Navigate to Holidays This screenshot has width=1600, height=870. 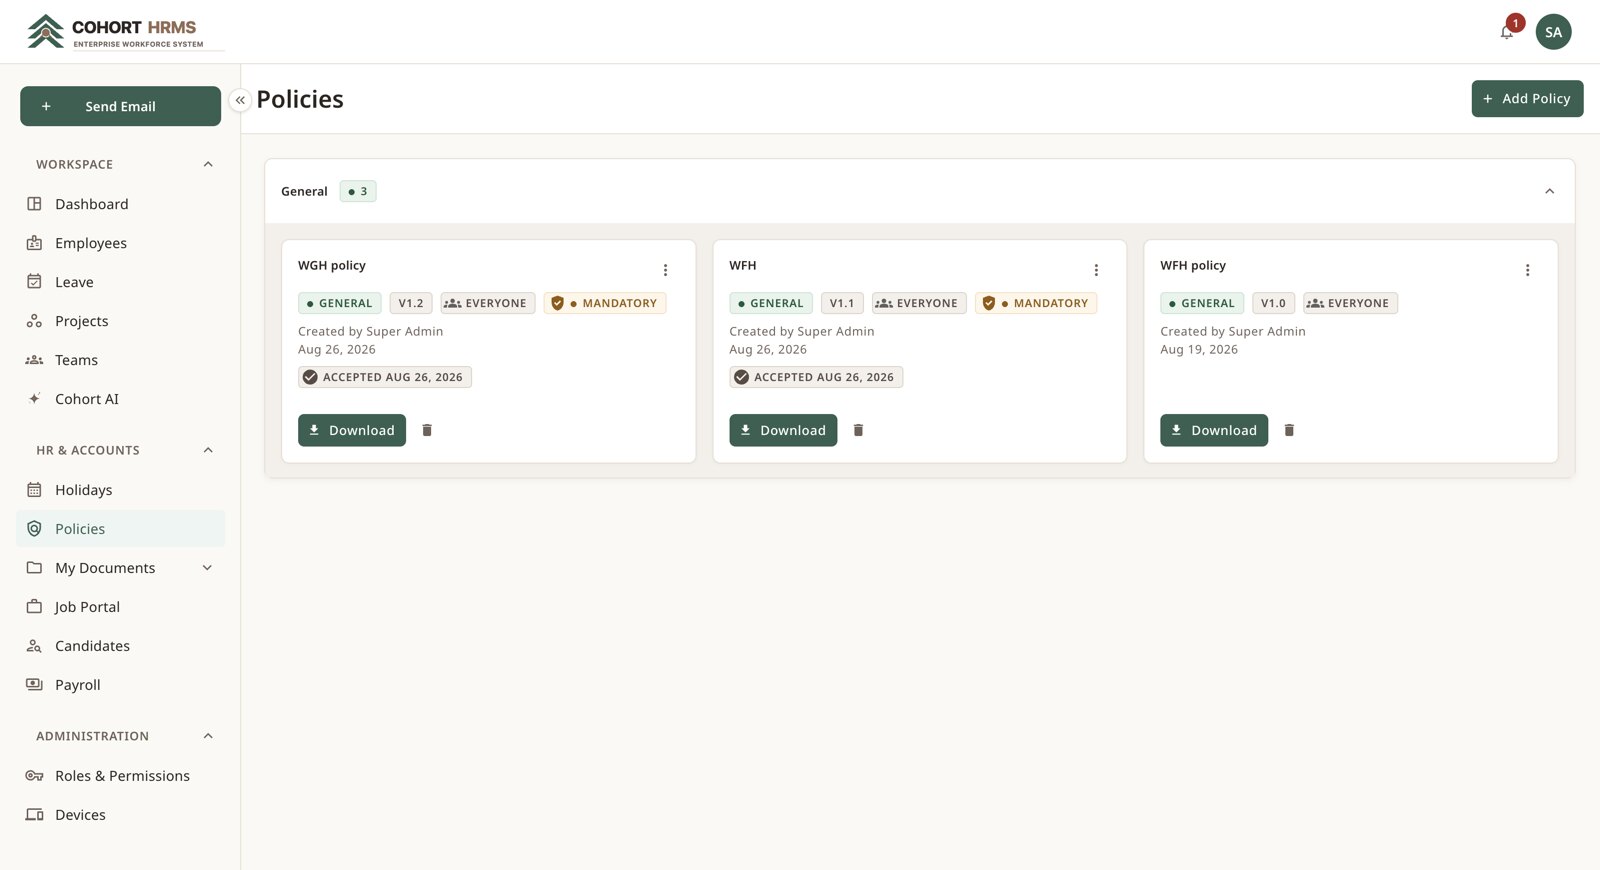click(120, 490)
